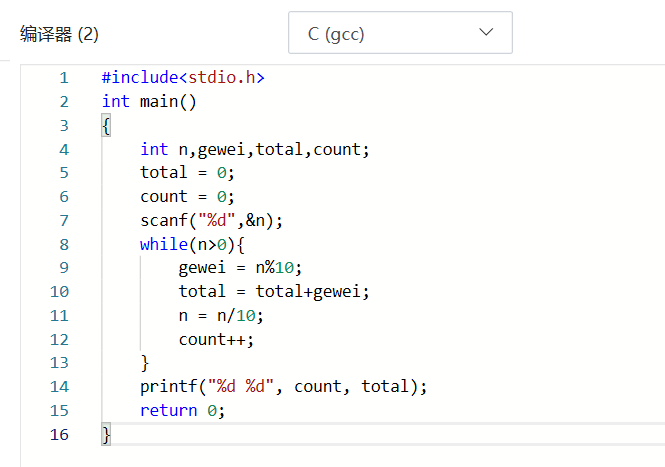
Task: Click the closing brace on line 13
Action: (x=145, y=363)
